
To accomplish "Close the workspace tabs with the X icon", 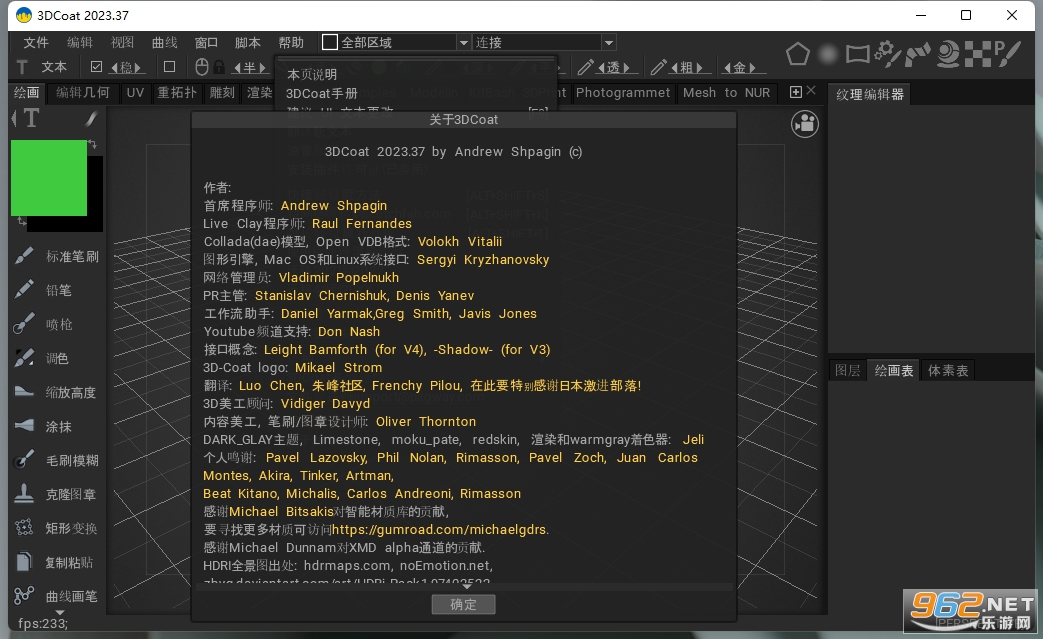I will [x=811, y=90].
